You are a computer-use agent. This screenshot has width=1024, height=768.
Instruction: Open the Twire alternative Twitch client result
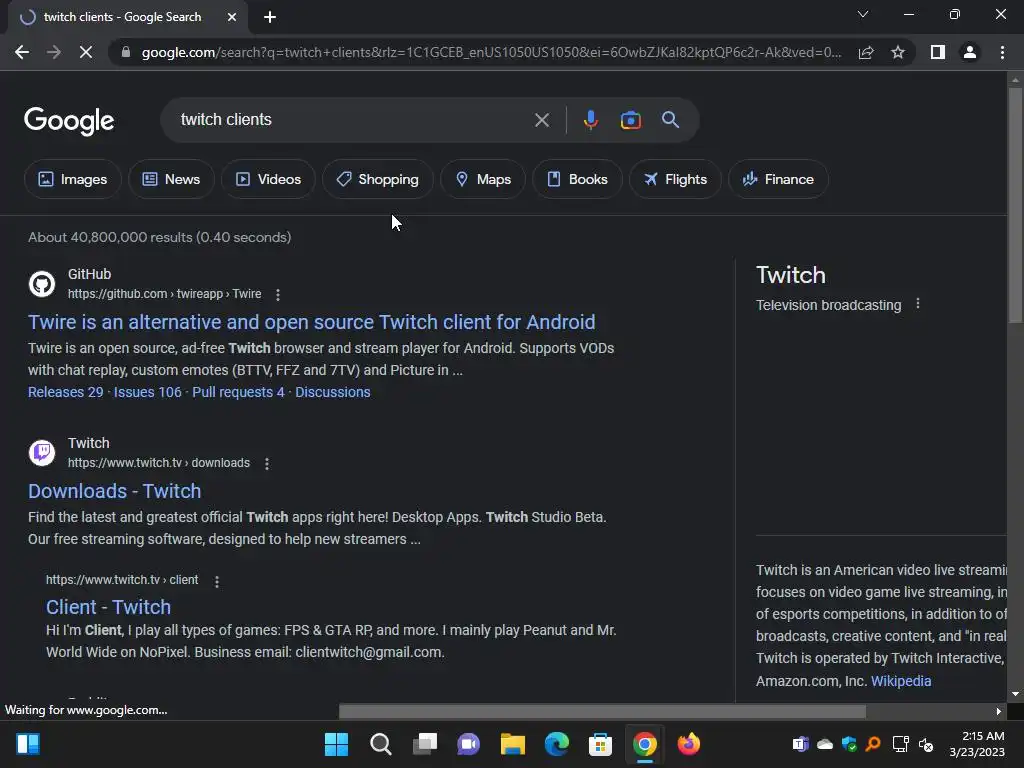point(312,322)
